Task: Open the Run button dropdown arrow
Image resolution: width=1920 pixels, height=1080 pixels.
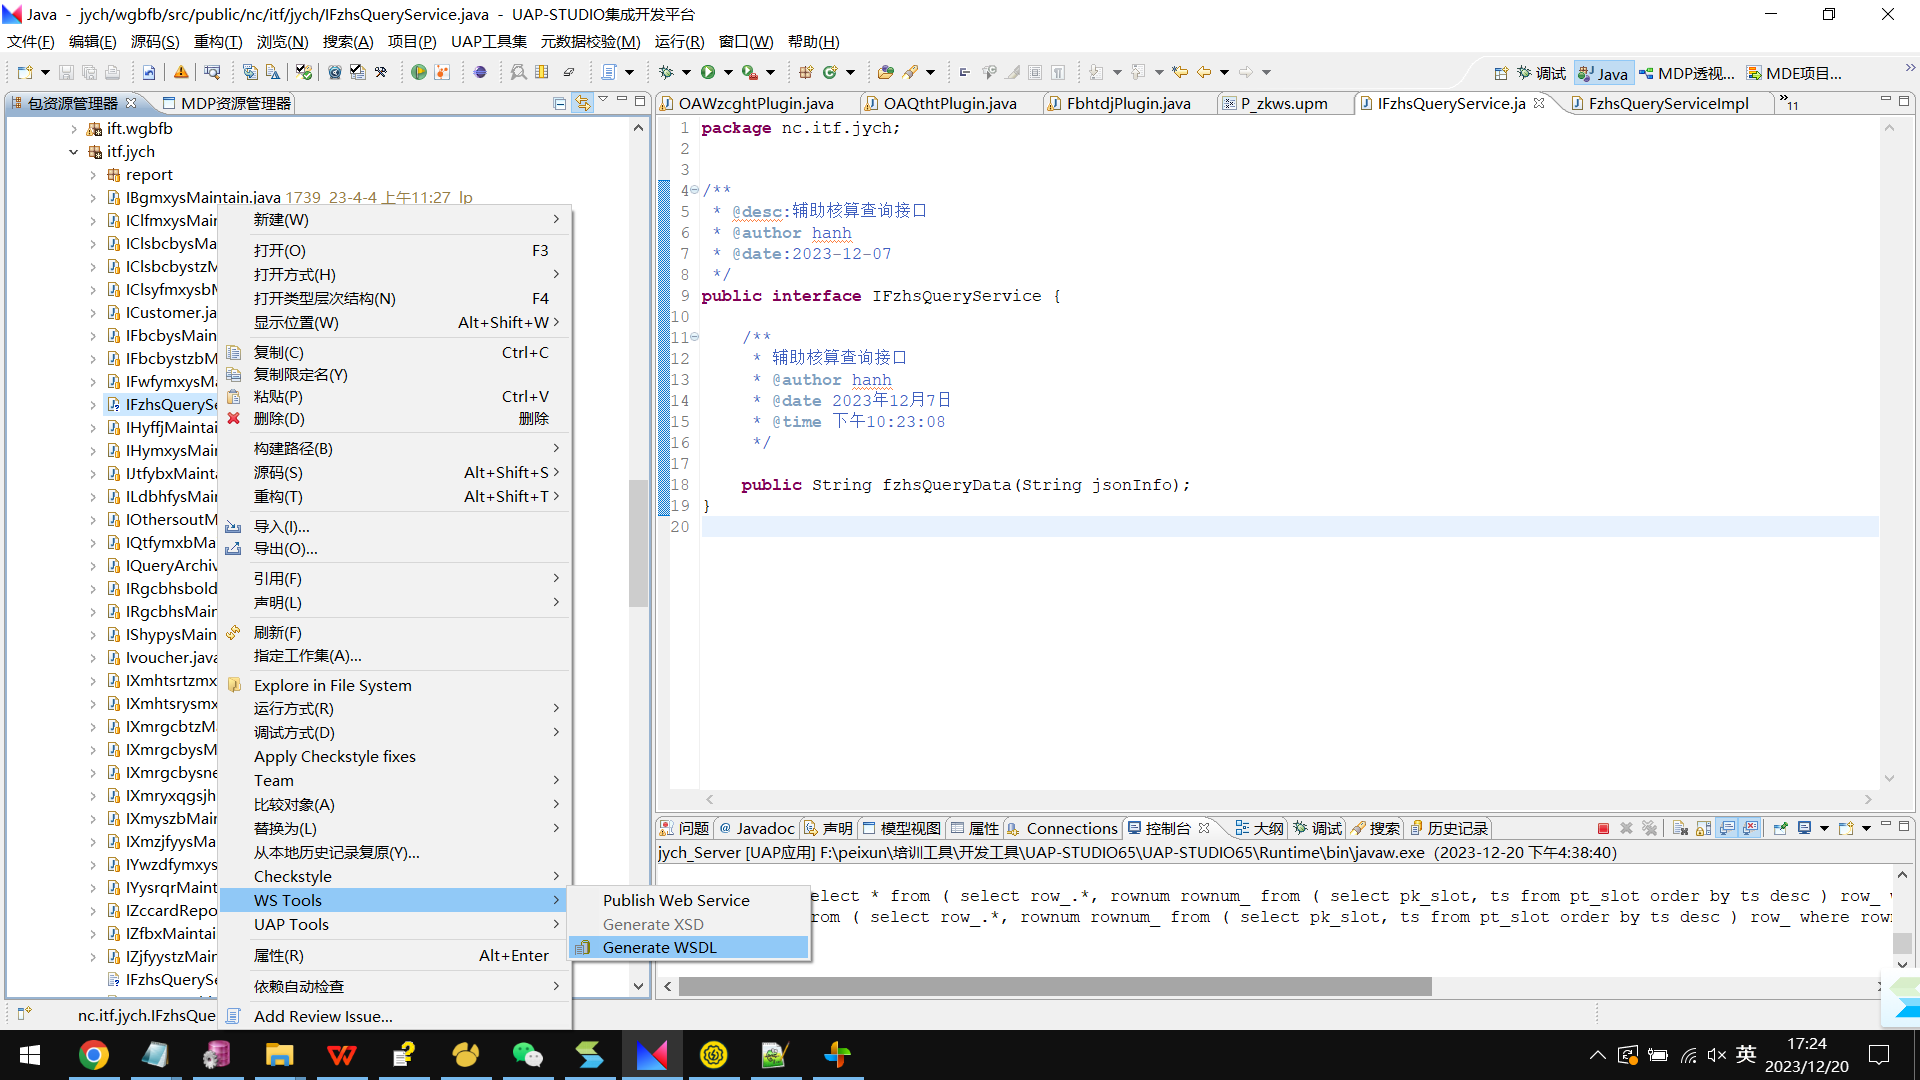Action: pyautogui.click(x=728, y=72)
